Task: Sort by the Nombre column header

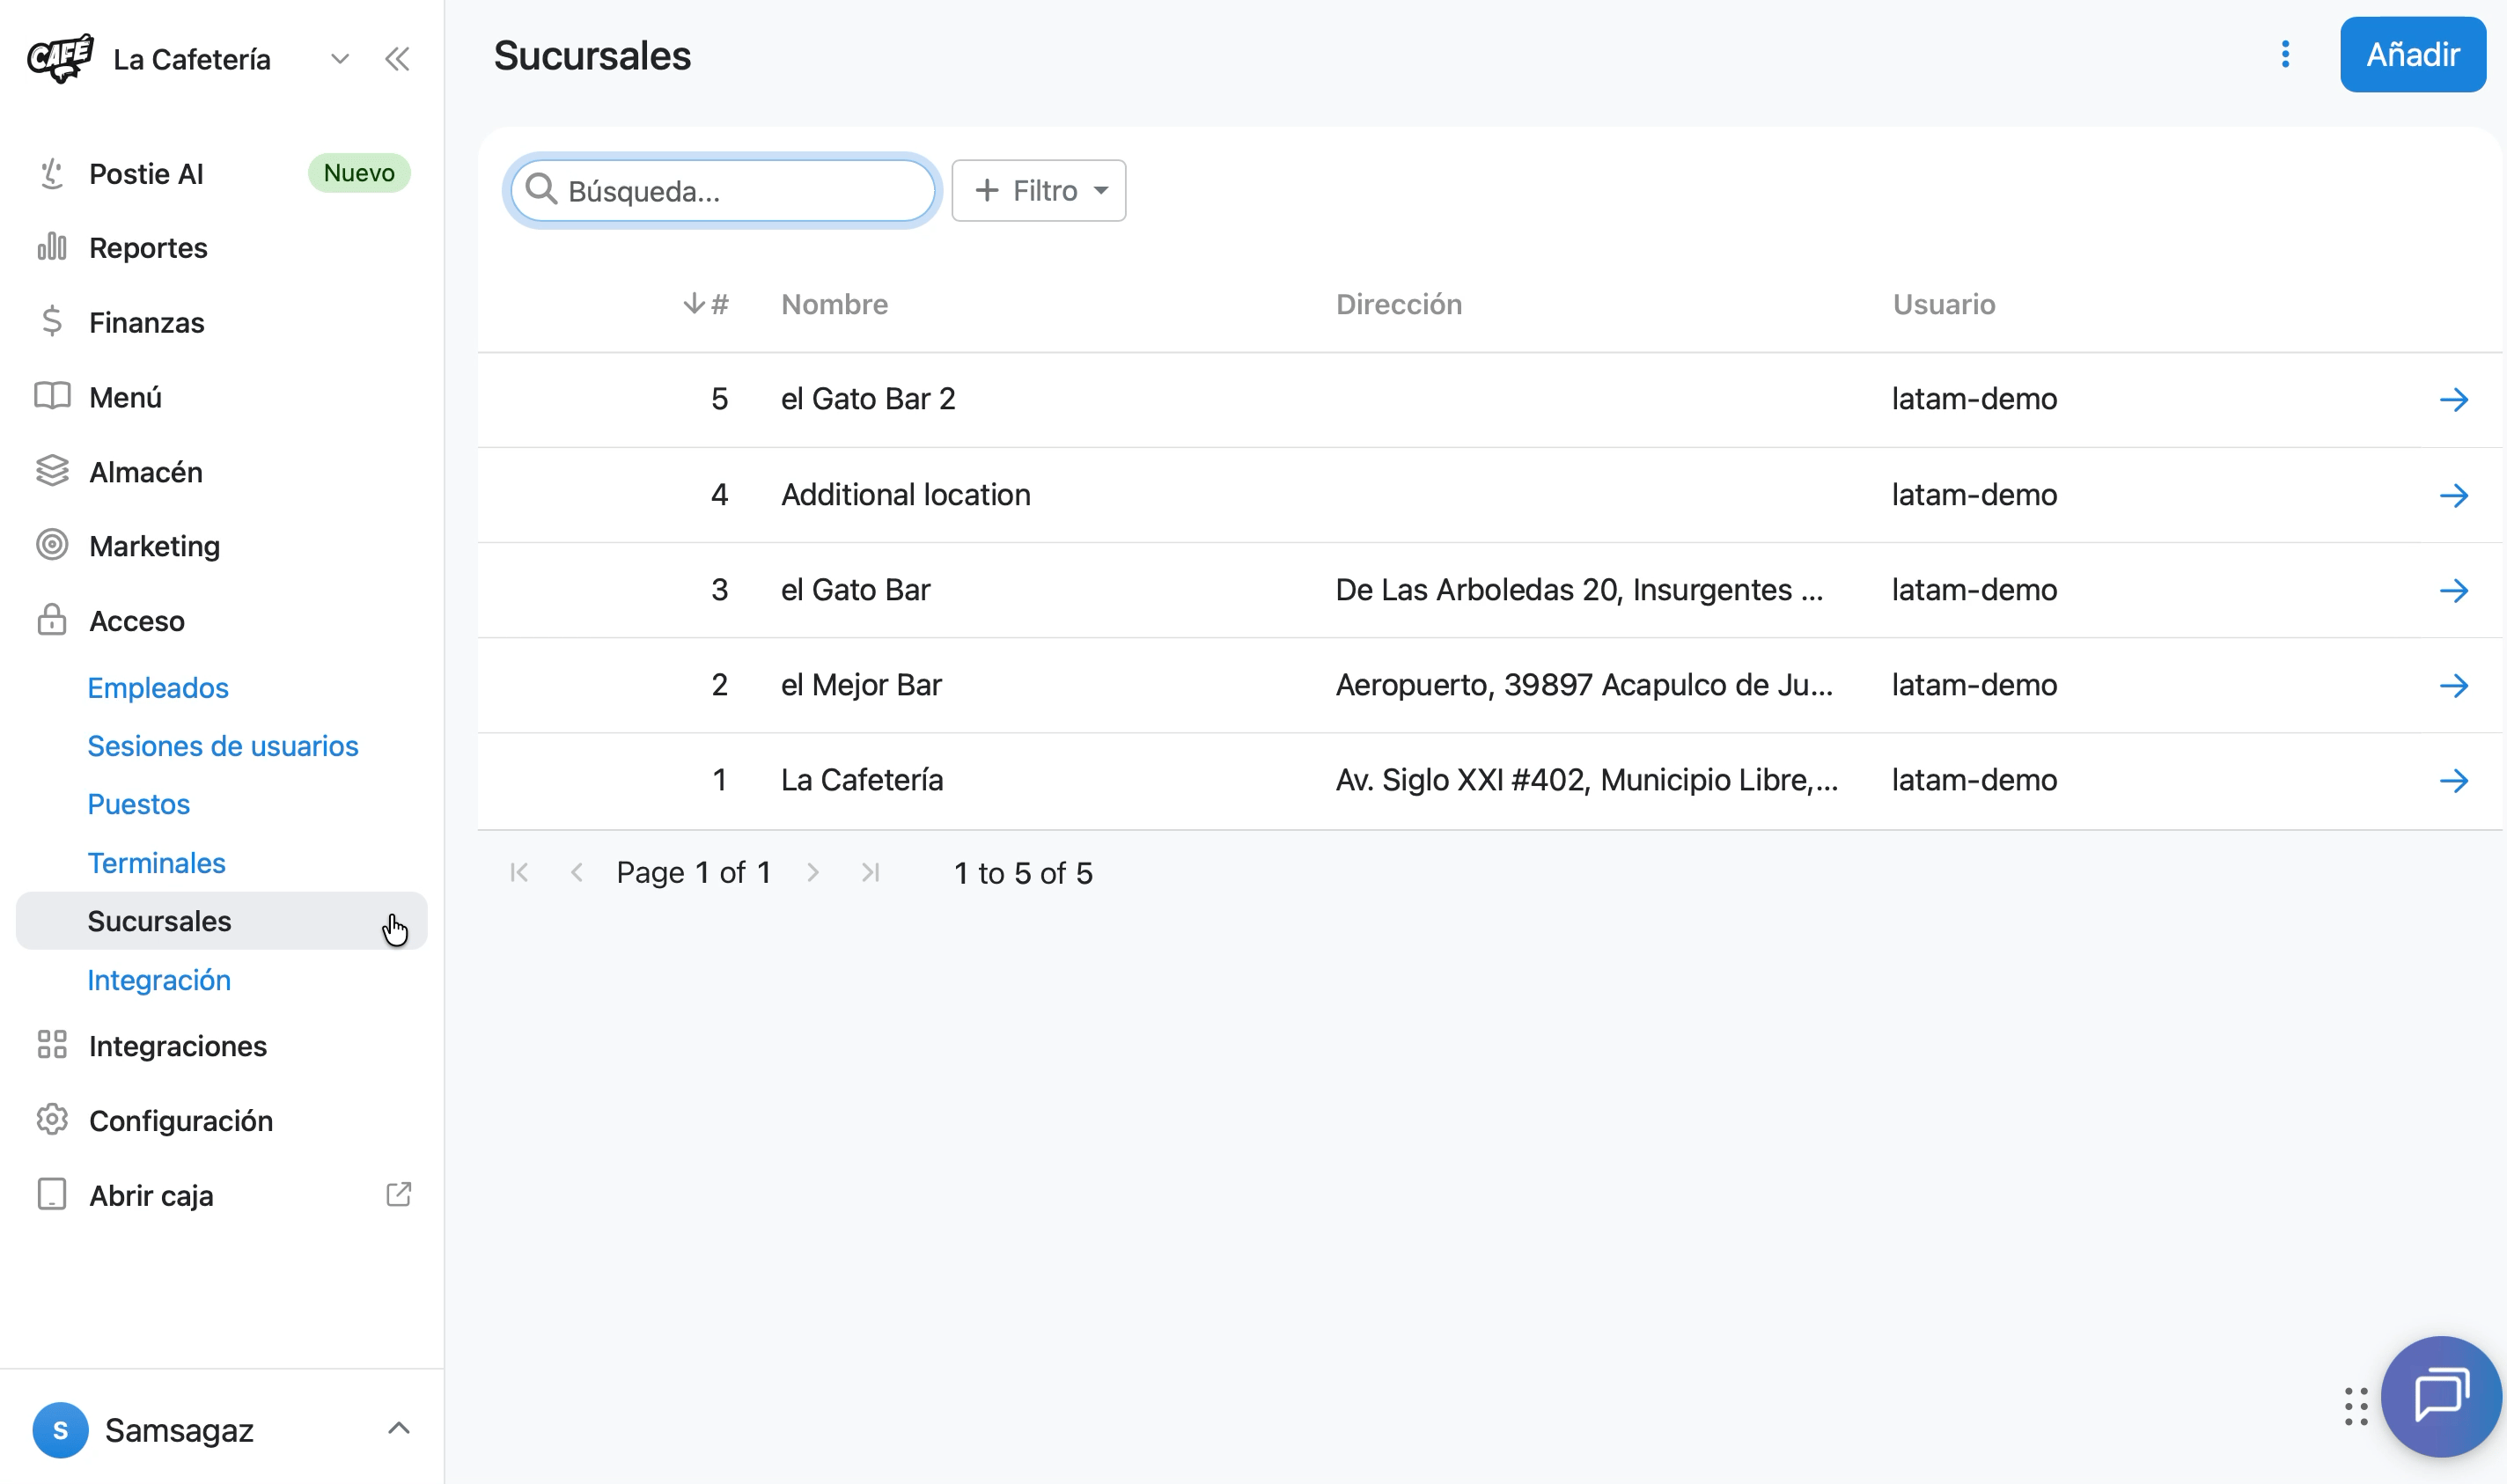Action: click(835, 304)
